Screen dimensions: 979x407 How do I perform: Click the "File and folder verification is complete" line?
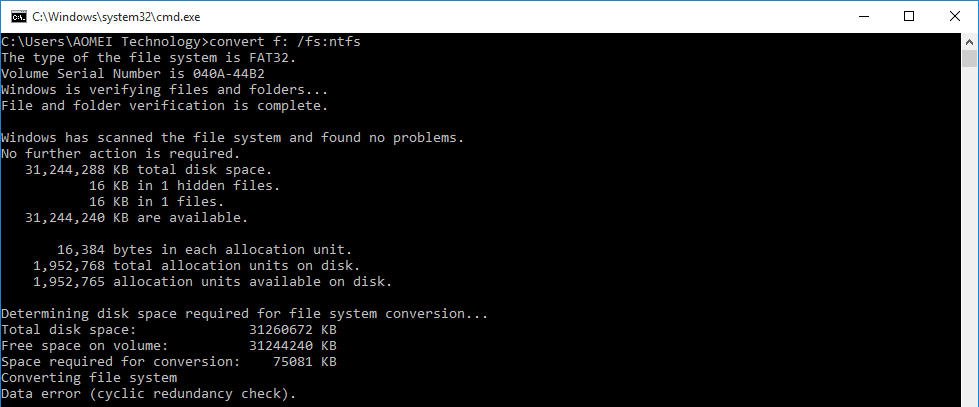coord(165,105)
